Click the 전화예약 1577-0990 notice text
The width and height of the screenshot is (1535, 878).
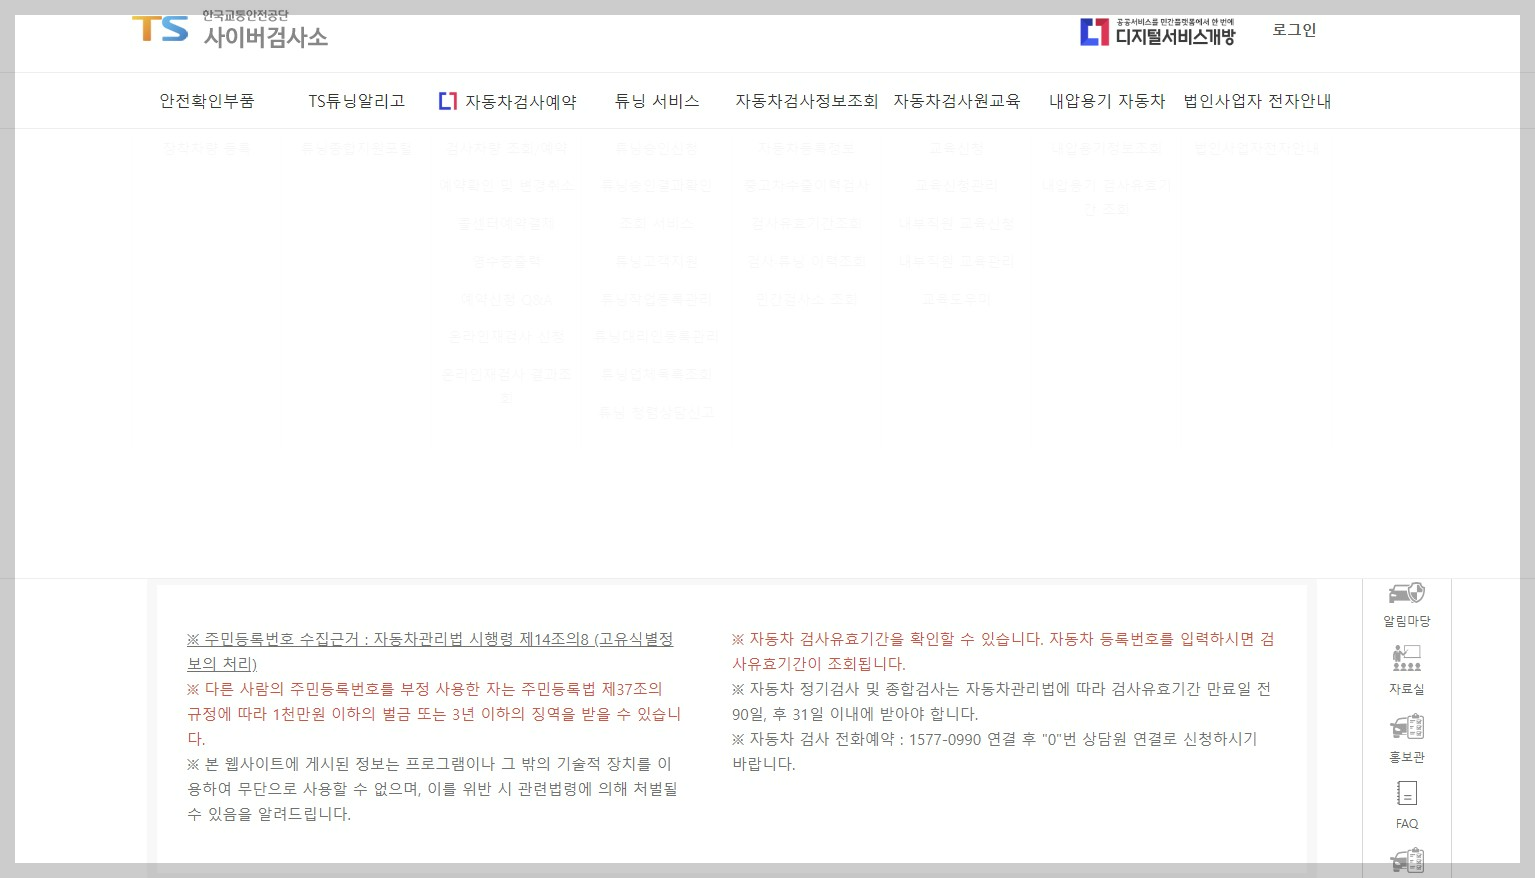pyautogui.click(x=995, y=751)
